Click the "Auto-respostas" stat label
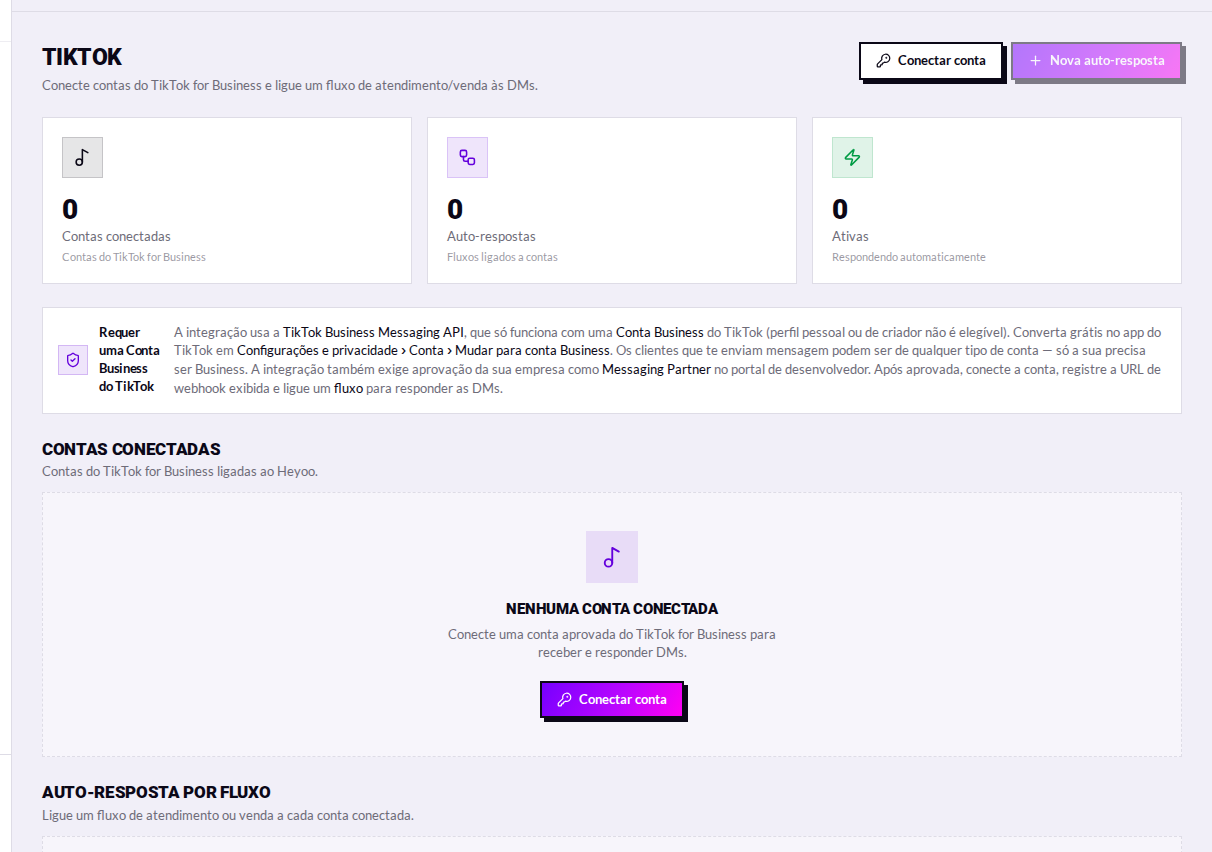The height and width of the screenshot is (852, 1212). (491, 237)
